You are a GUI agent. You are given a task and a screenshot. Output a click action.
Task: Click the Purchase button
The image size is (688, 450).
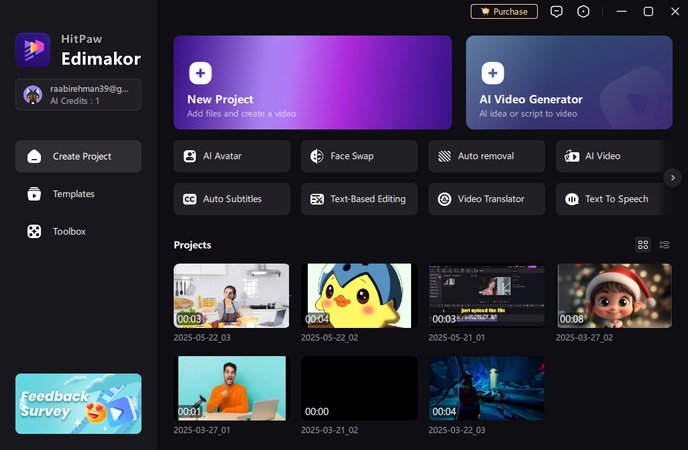pos(504,12)
